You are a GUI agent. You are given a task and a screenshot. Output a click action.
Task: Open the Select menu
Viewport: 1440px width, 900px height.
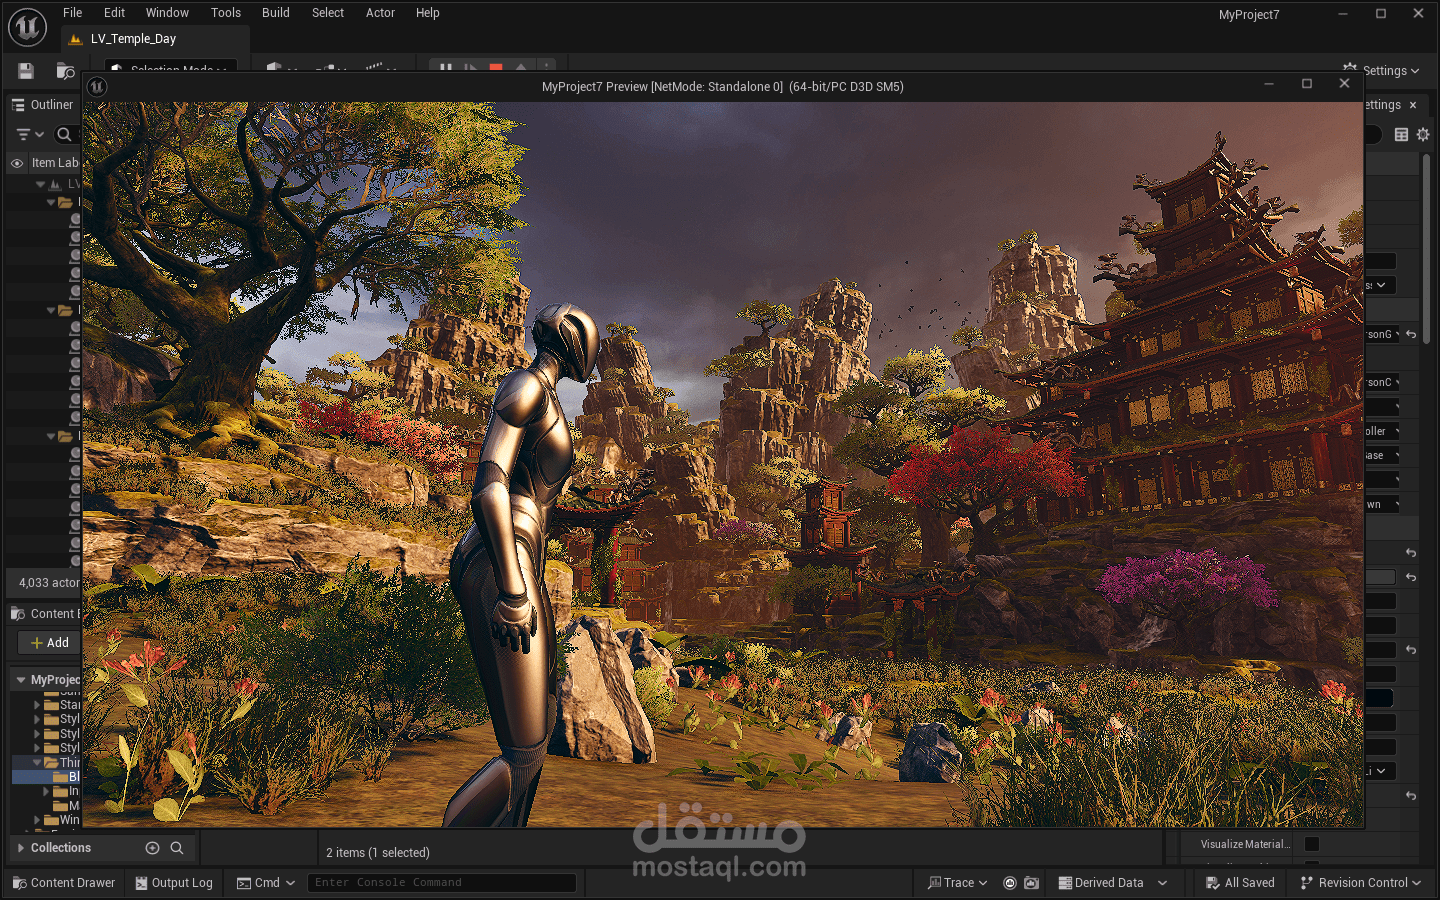tap(328, 13)
